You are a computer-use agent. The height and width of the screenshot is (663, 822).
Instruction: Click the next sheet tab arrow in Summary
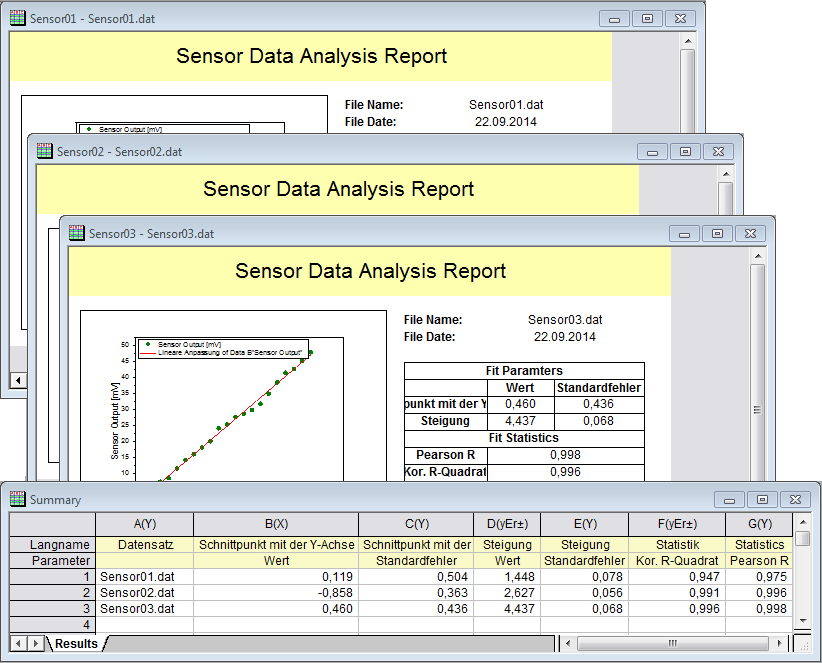pos(35,643)
